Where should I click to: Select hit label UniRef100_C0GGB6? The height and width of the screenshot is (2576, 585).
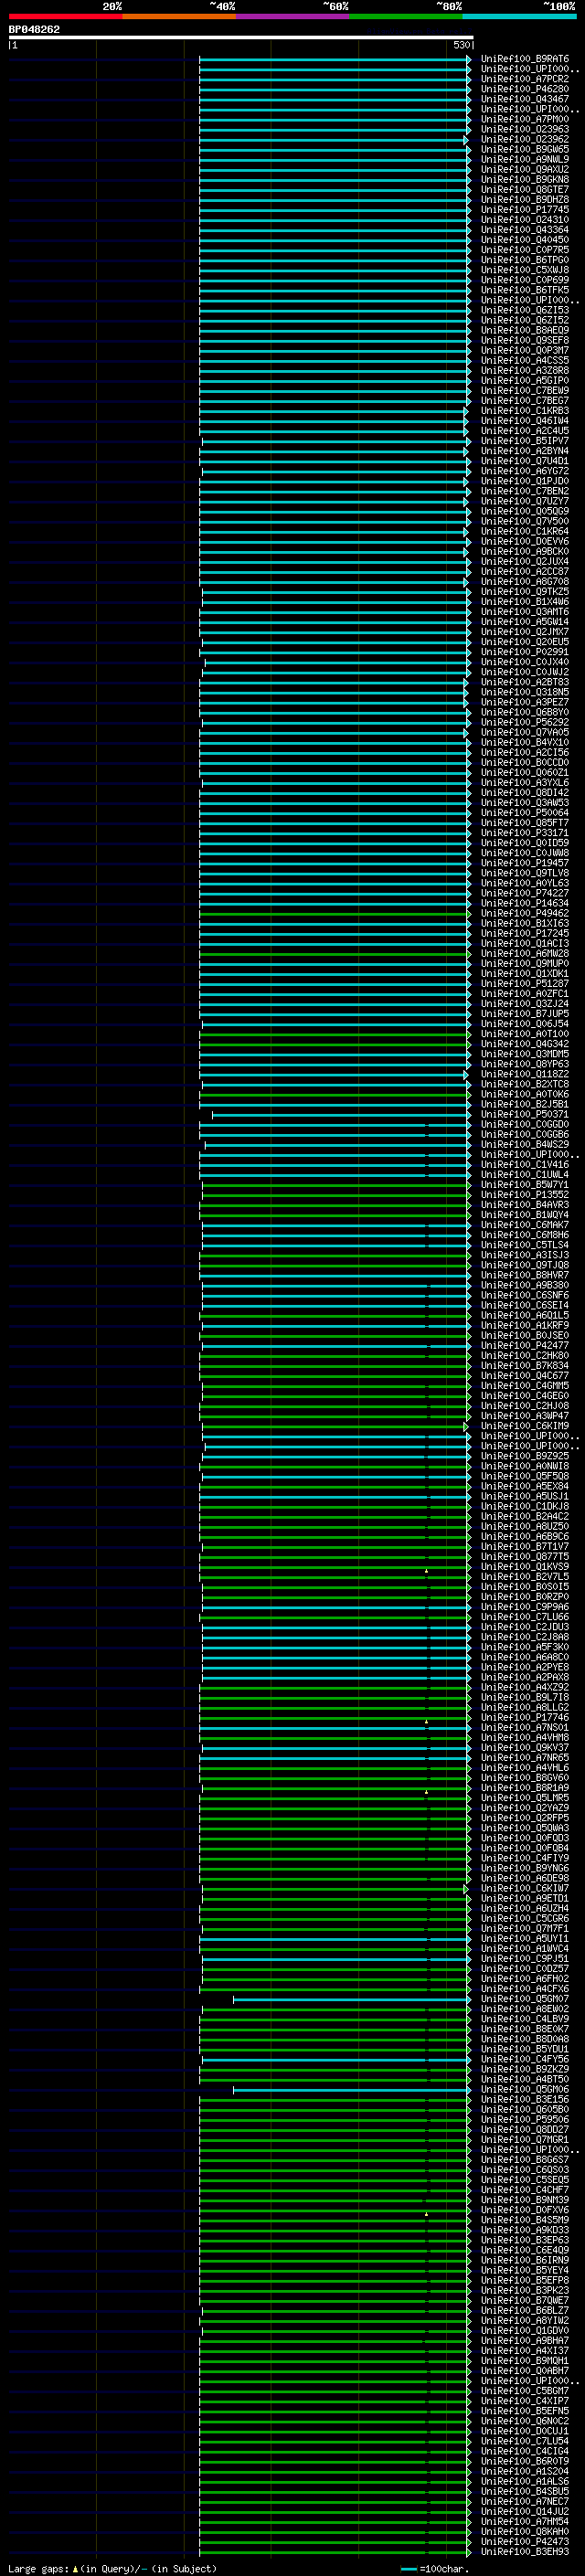point(525,1134)
